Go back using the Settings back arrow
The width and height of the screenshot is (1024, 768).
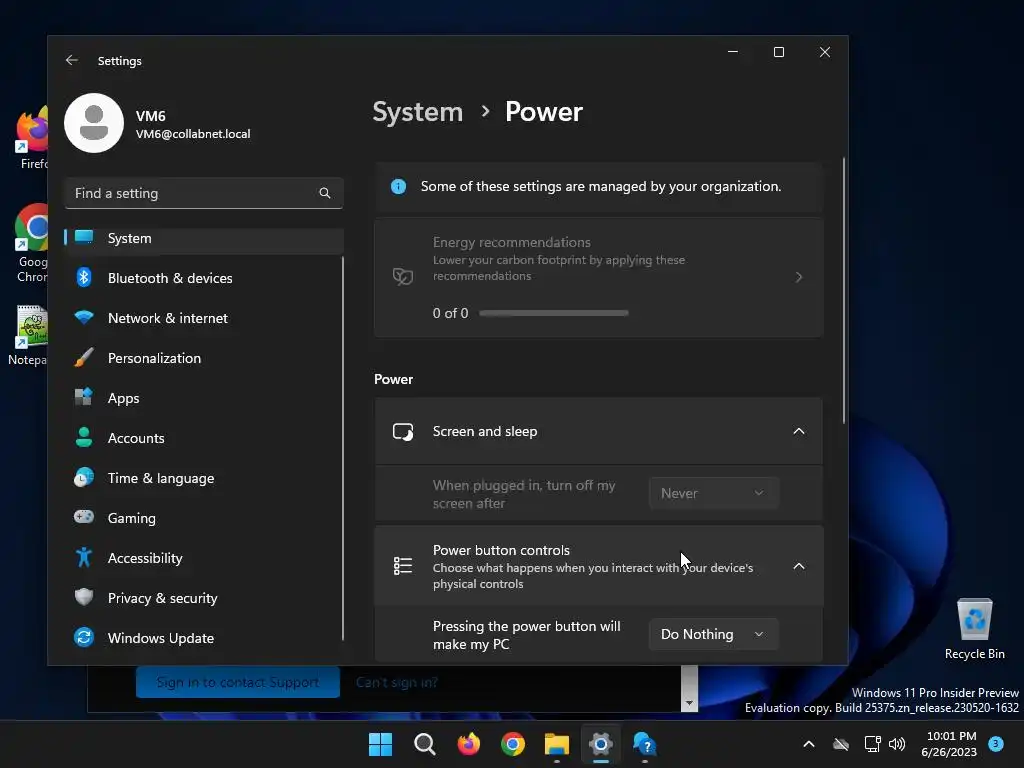point(72,60)
